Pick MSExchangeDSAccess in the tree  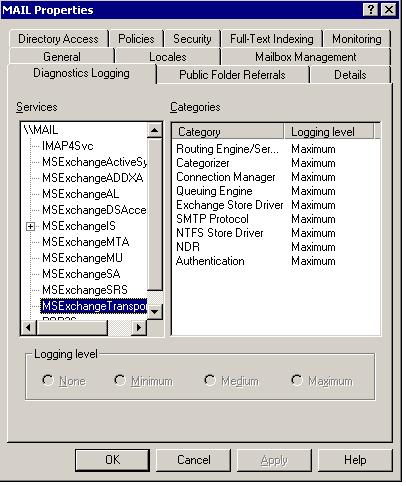point(94,210)
